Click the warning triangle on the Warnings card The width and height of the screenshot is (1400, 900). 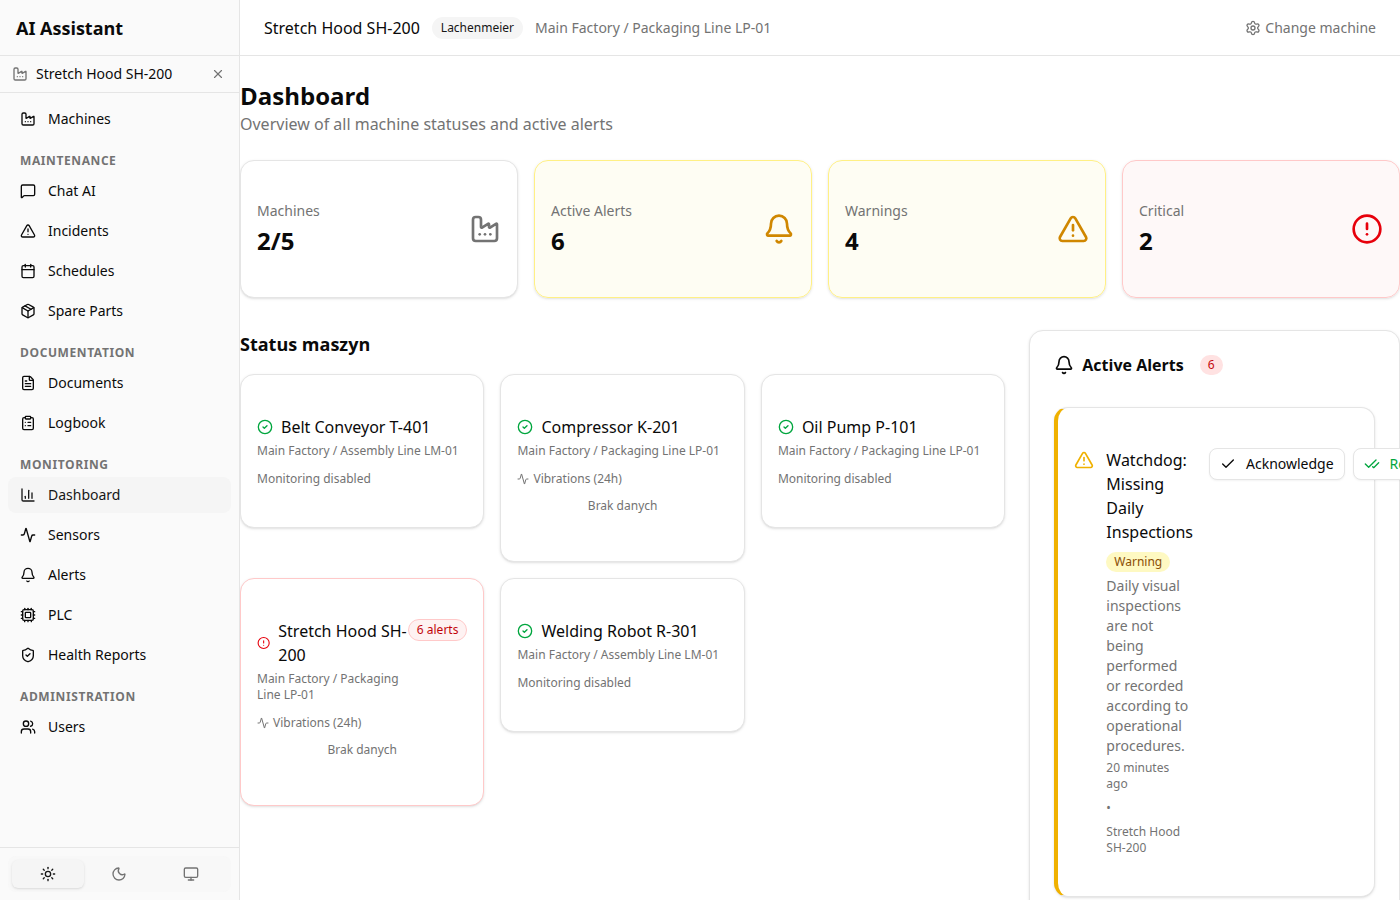(1072, 229)
